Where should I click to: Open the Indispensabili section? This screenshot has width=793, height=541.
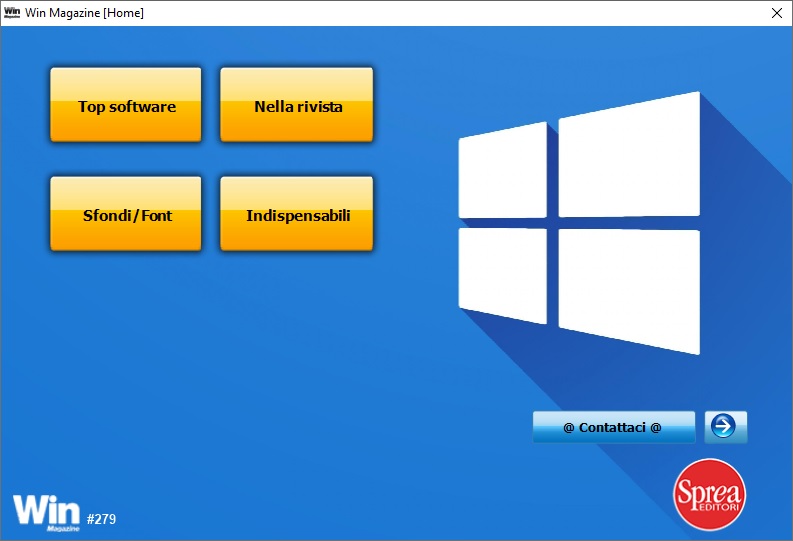tap(297, 213)
